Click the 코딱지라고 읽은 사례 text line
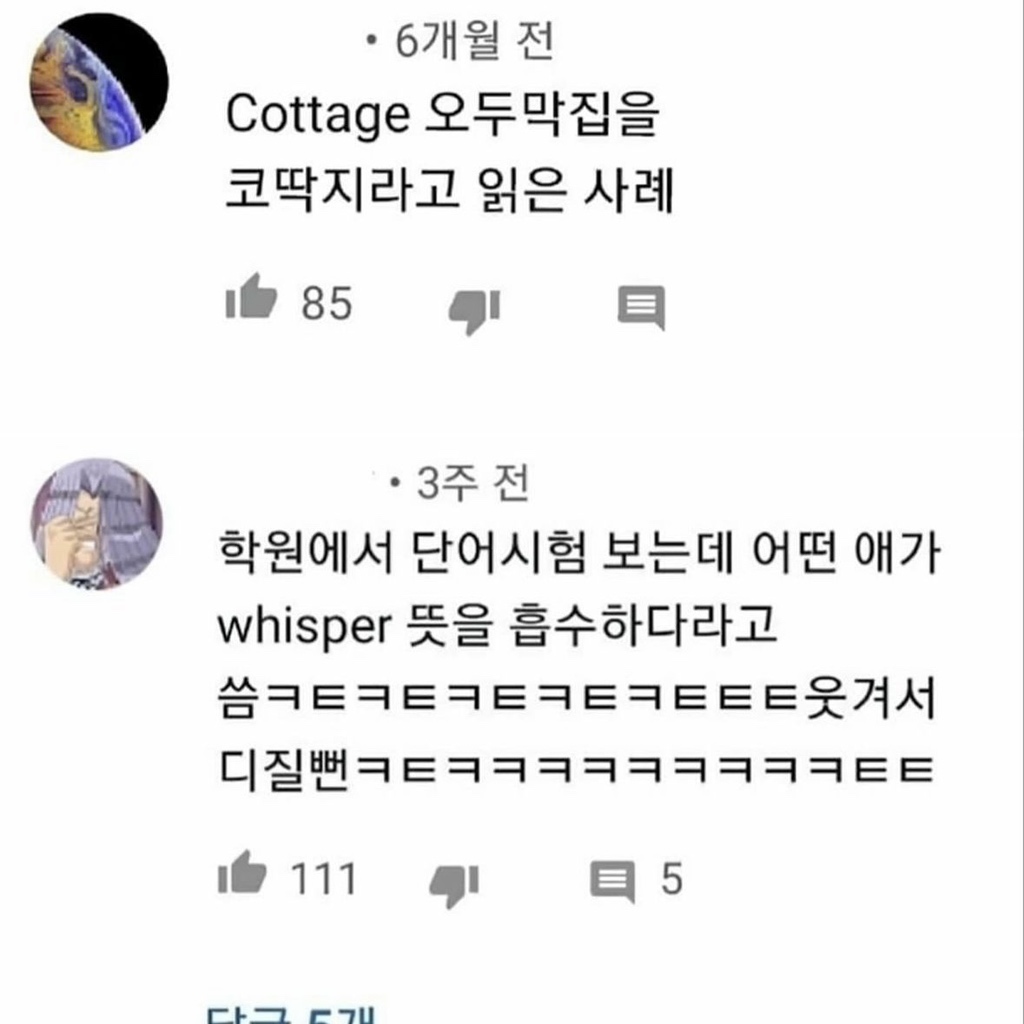Viewport: 1024px width, 1024px height. click(449, 189)
